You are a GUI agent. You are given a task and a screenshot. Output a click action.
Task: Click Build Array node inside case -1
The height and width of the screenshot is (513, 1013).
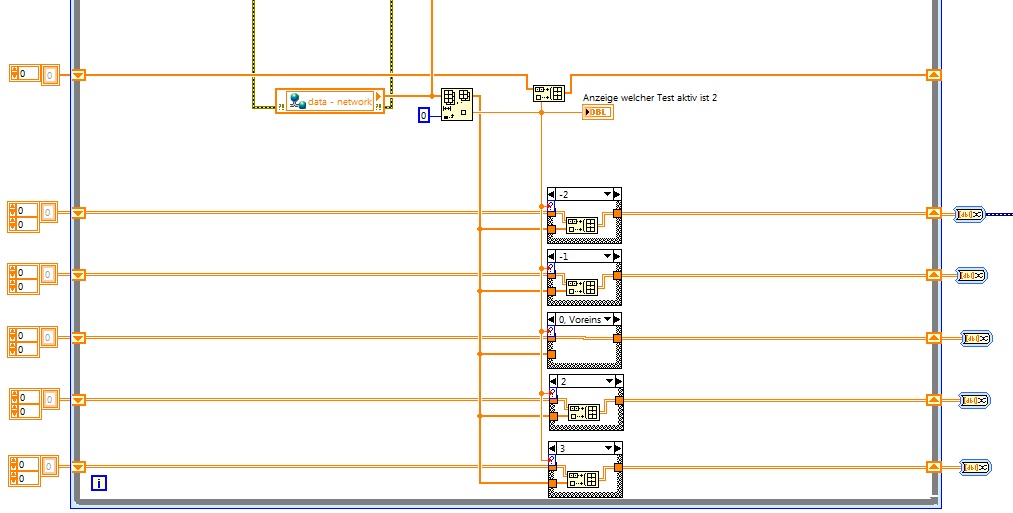tap(581, 288)
